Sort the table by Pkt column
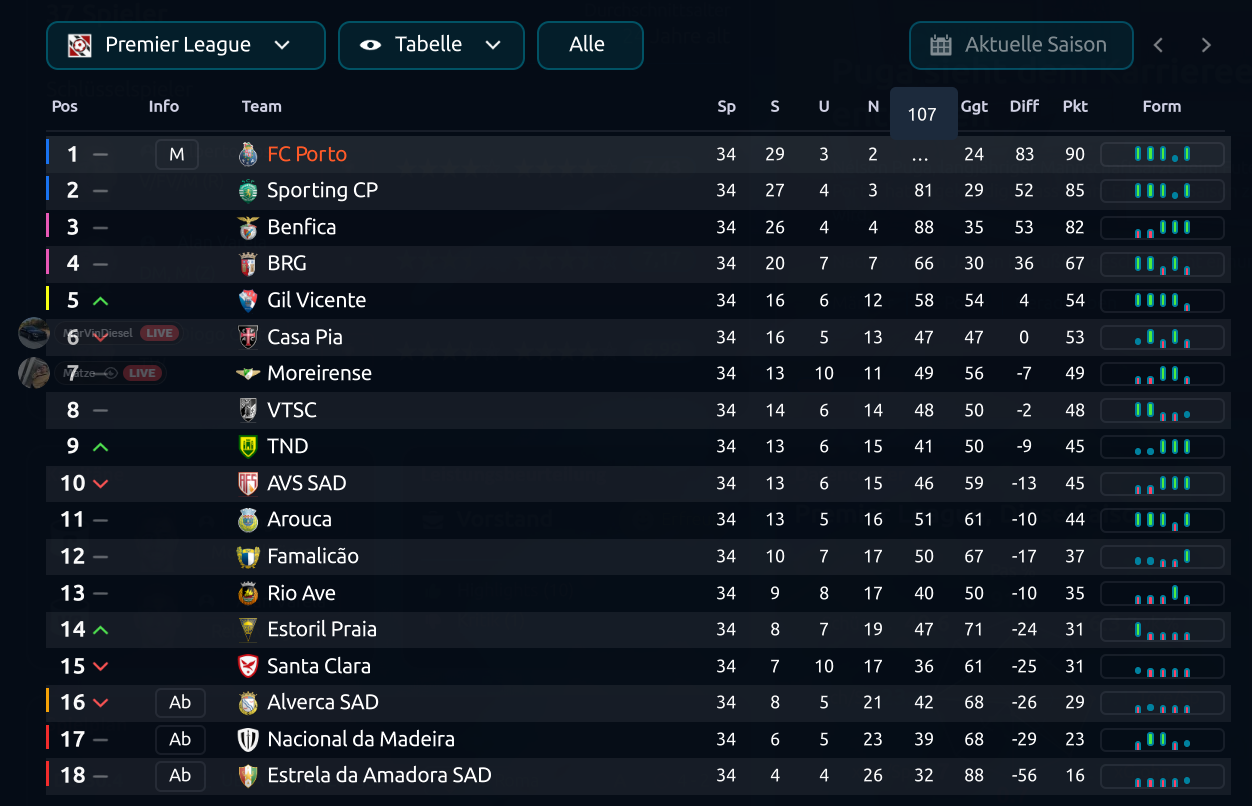This screenshot has width=1252, height=806. pyautogui.click(x=1075, y=106)
